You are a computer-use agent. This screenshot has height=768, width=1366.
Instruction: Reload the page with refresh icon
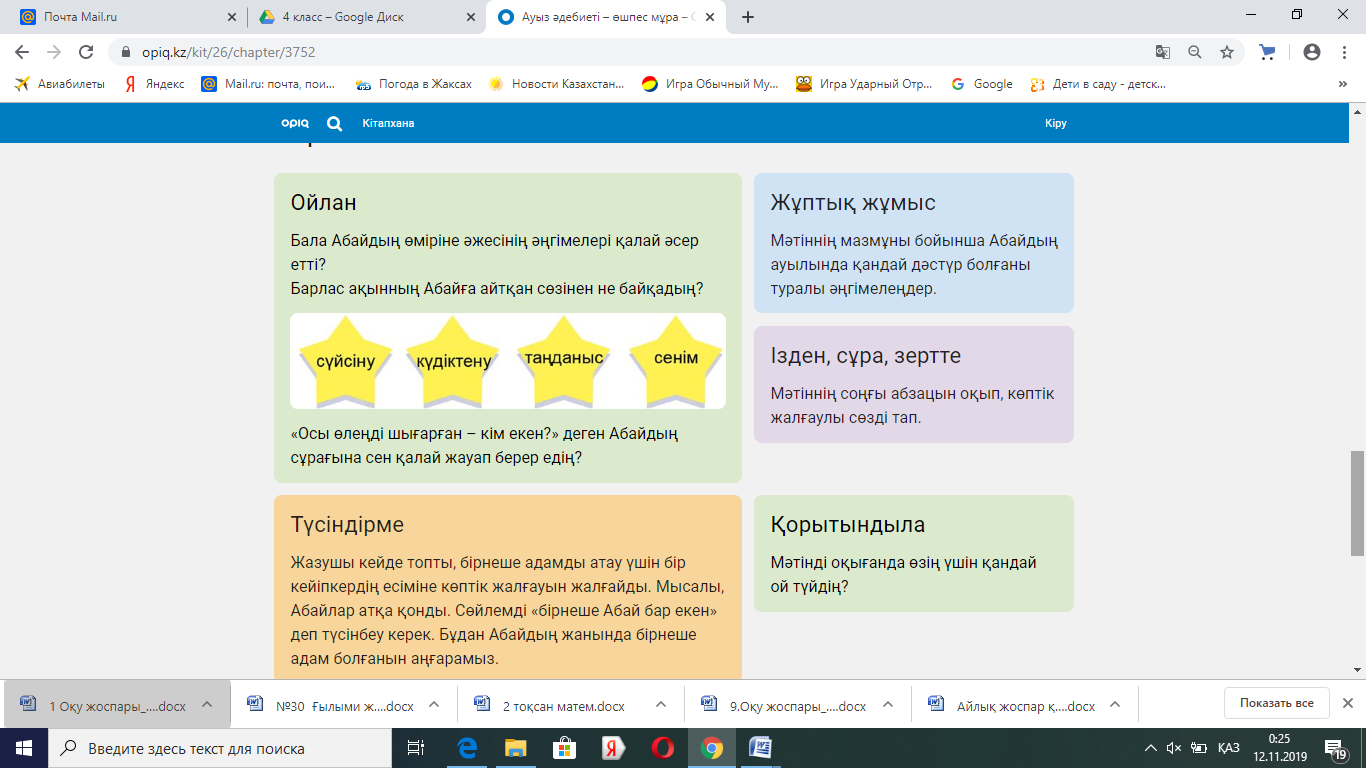[x=86, y=52]
